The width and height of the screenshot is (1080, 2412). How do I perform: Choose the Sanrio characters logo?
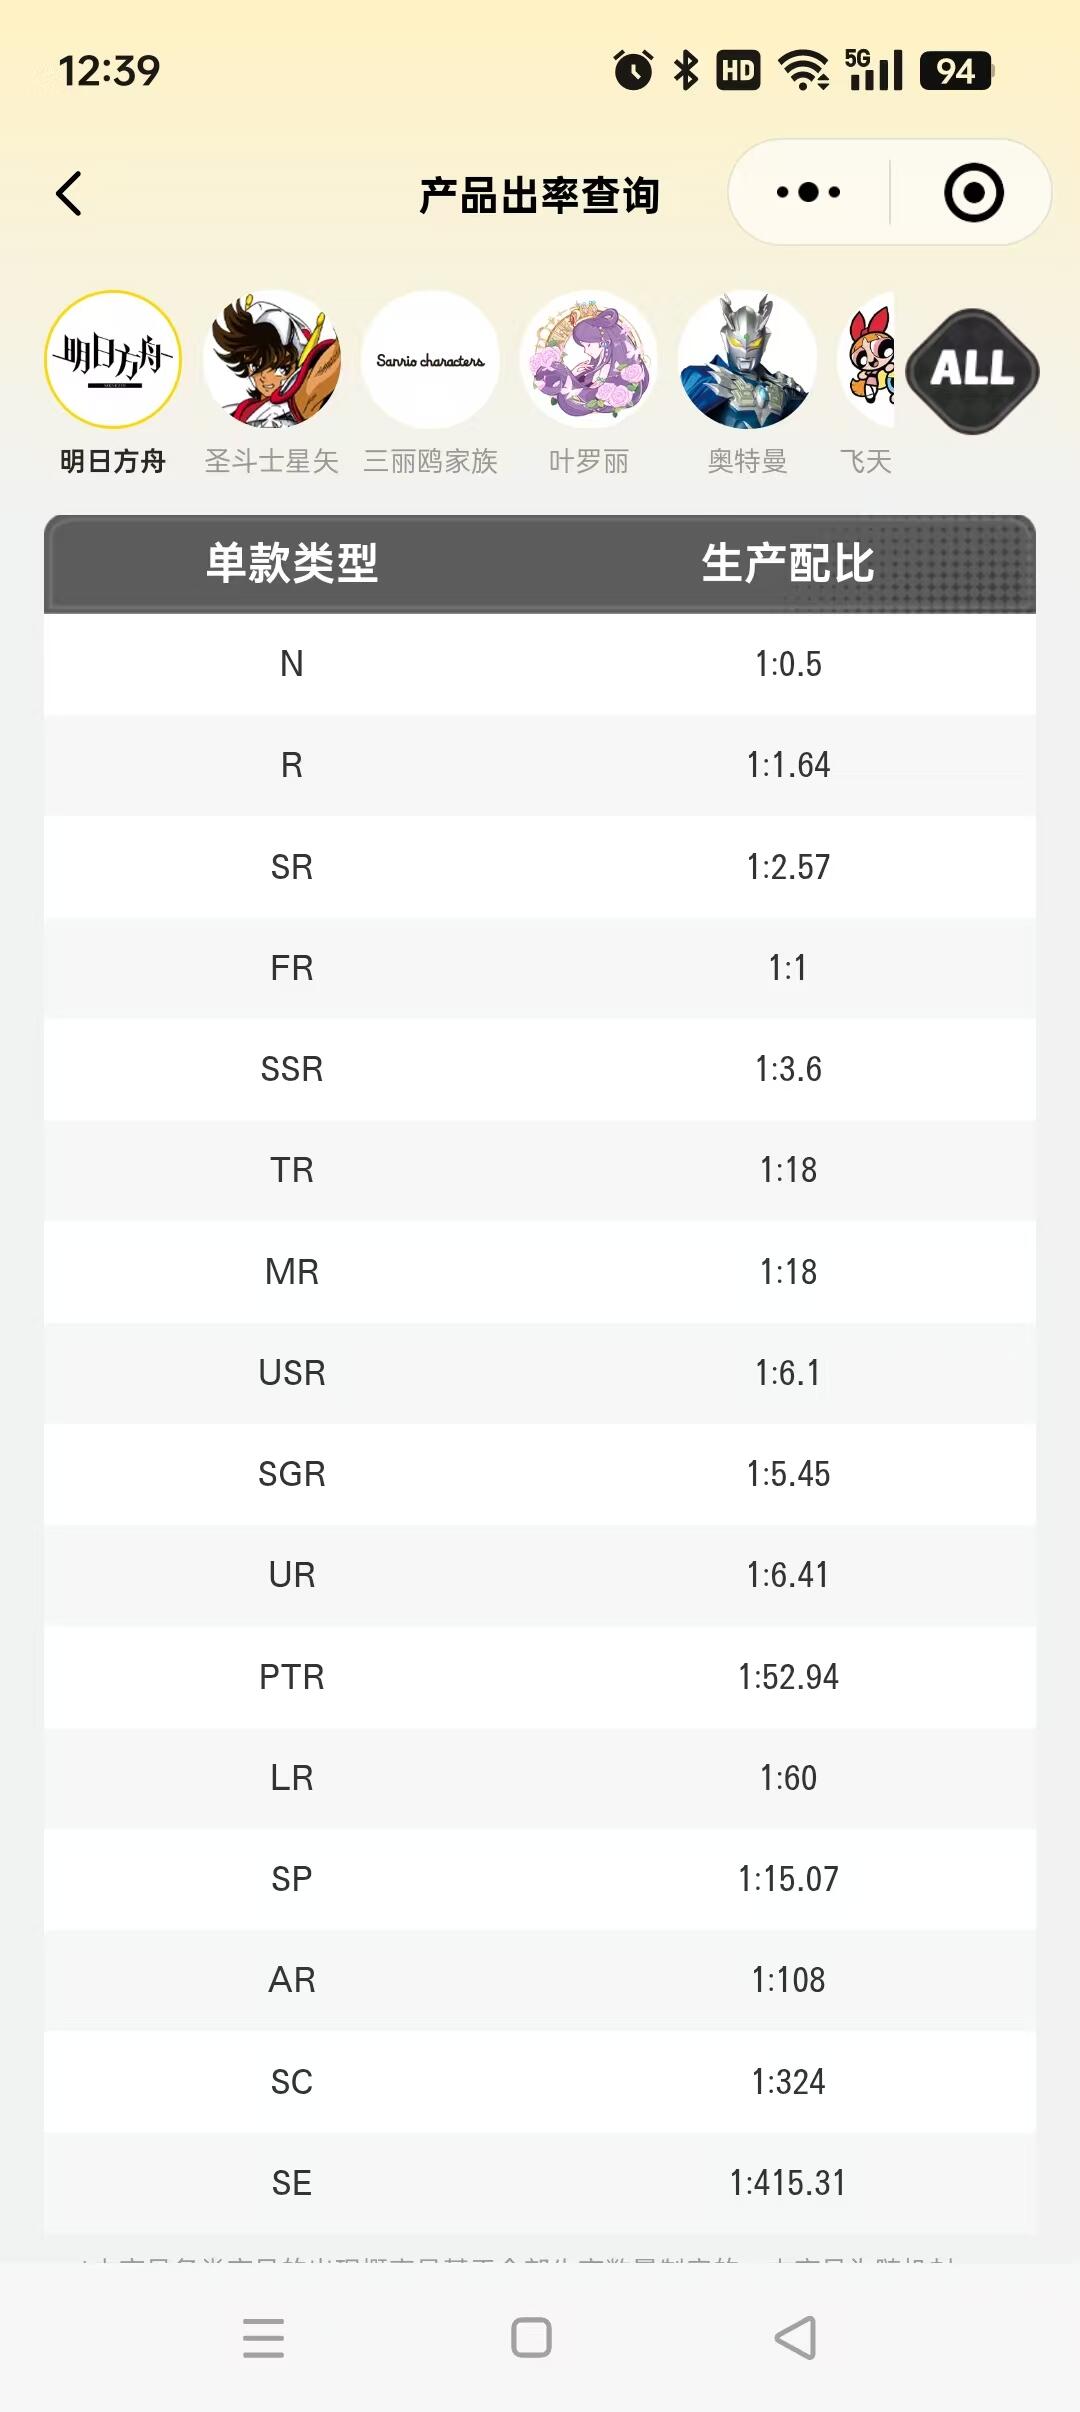point(430,360)
